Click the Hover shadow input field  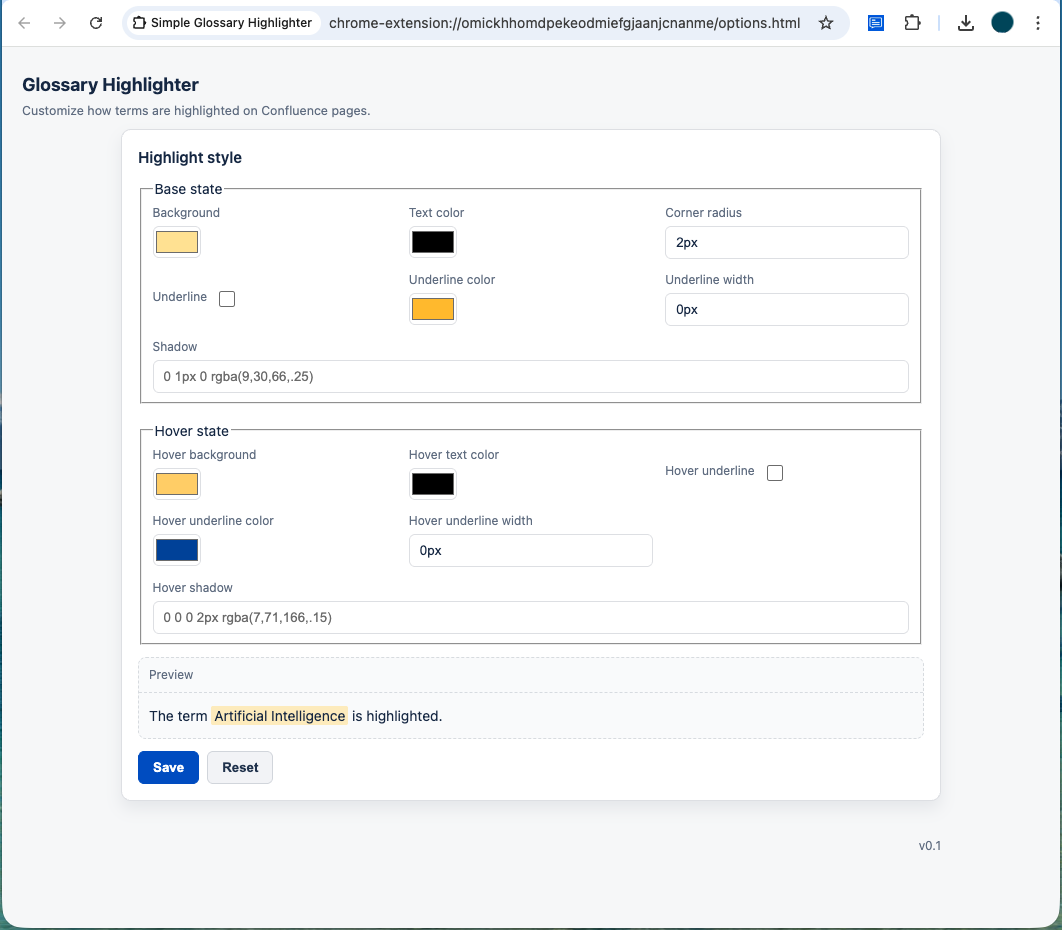(x=530, y=617)
